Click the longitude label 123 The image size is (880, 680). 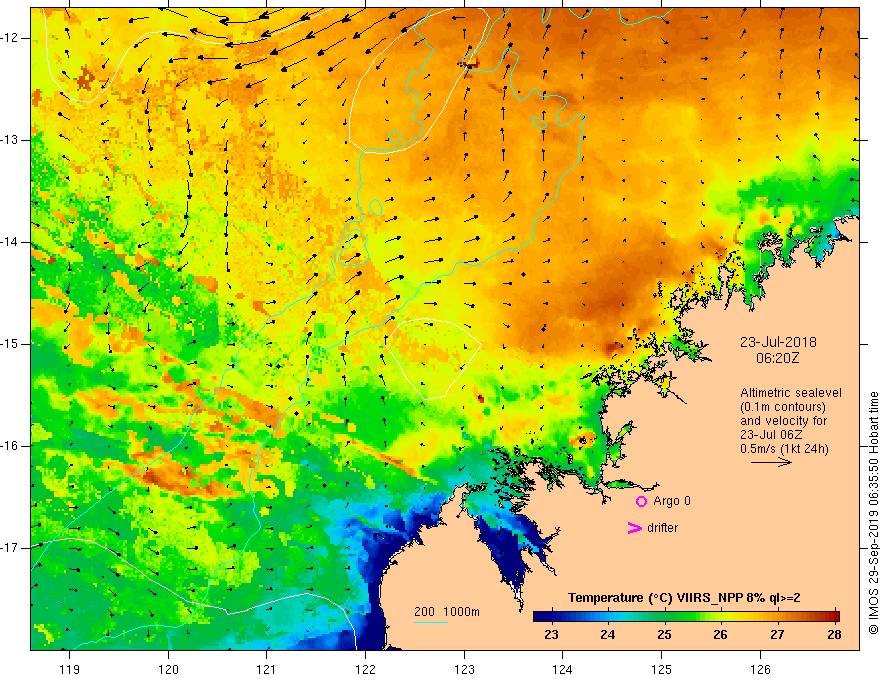464,669
